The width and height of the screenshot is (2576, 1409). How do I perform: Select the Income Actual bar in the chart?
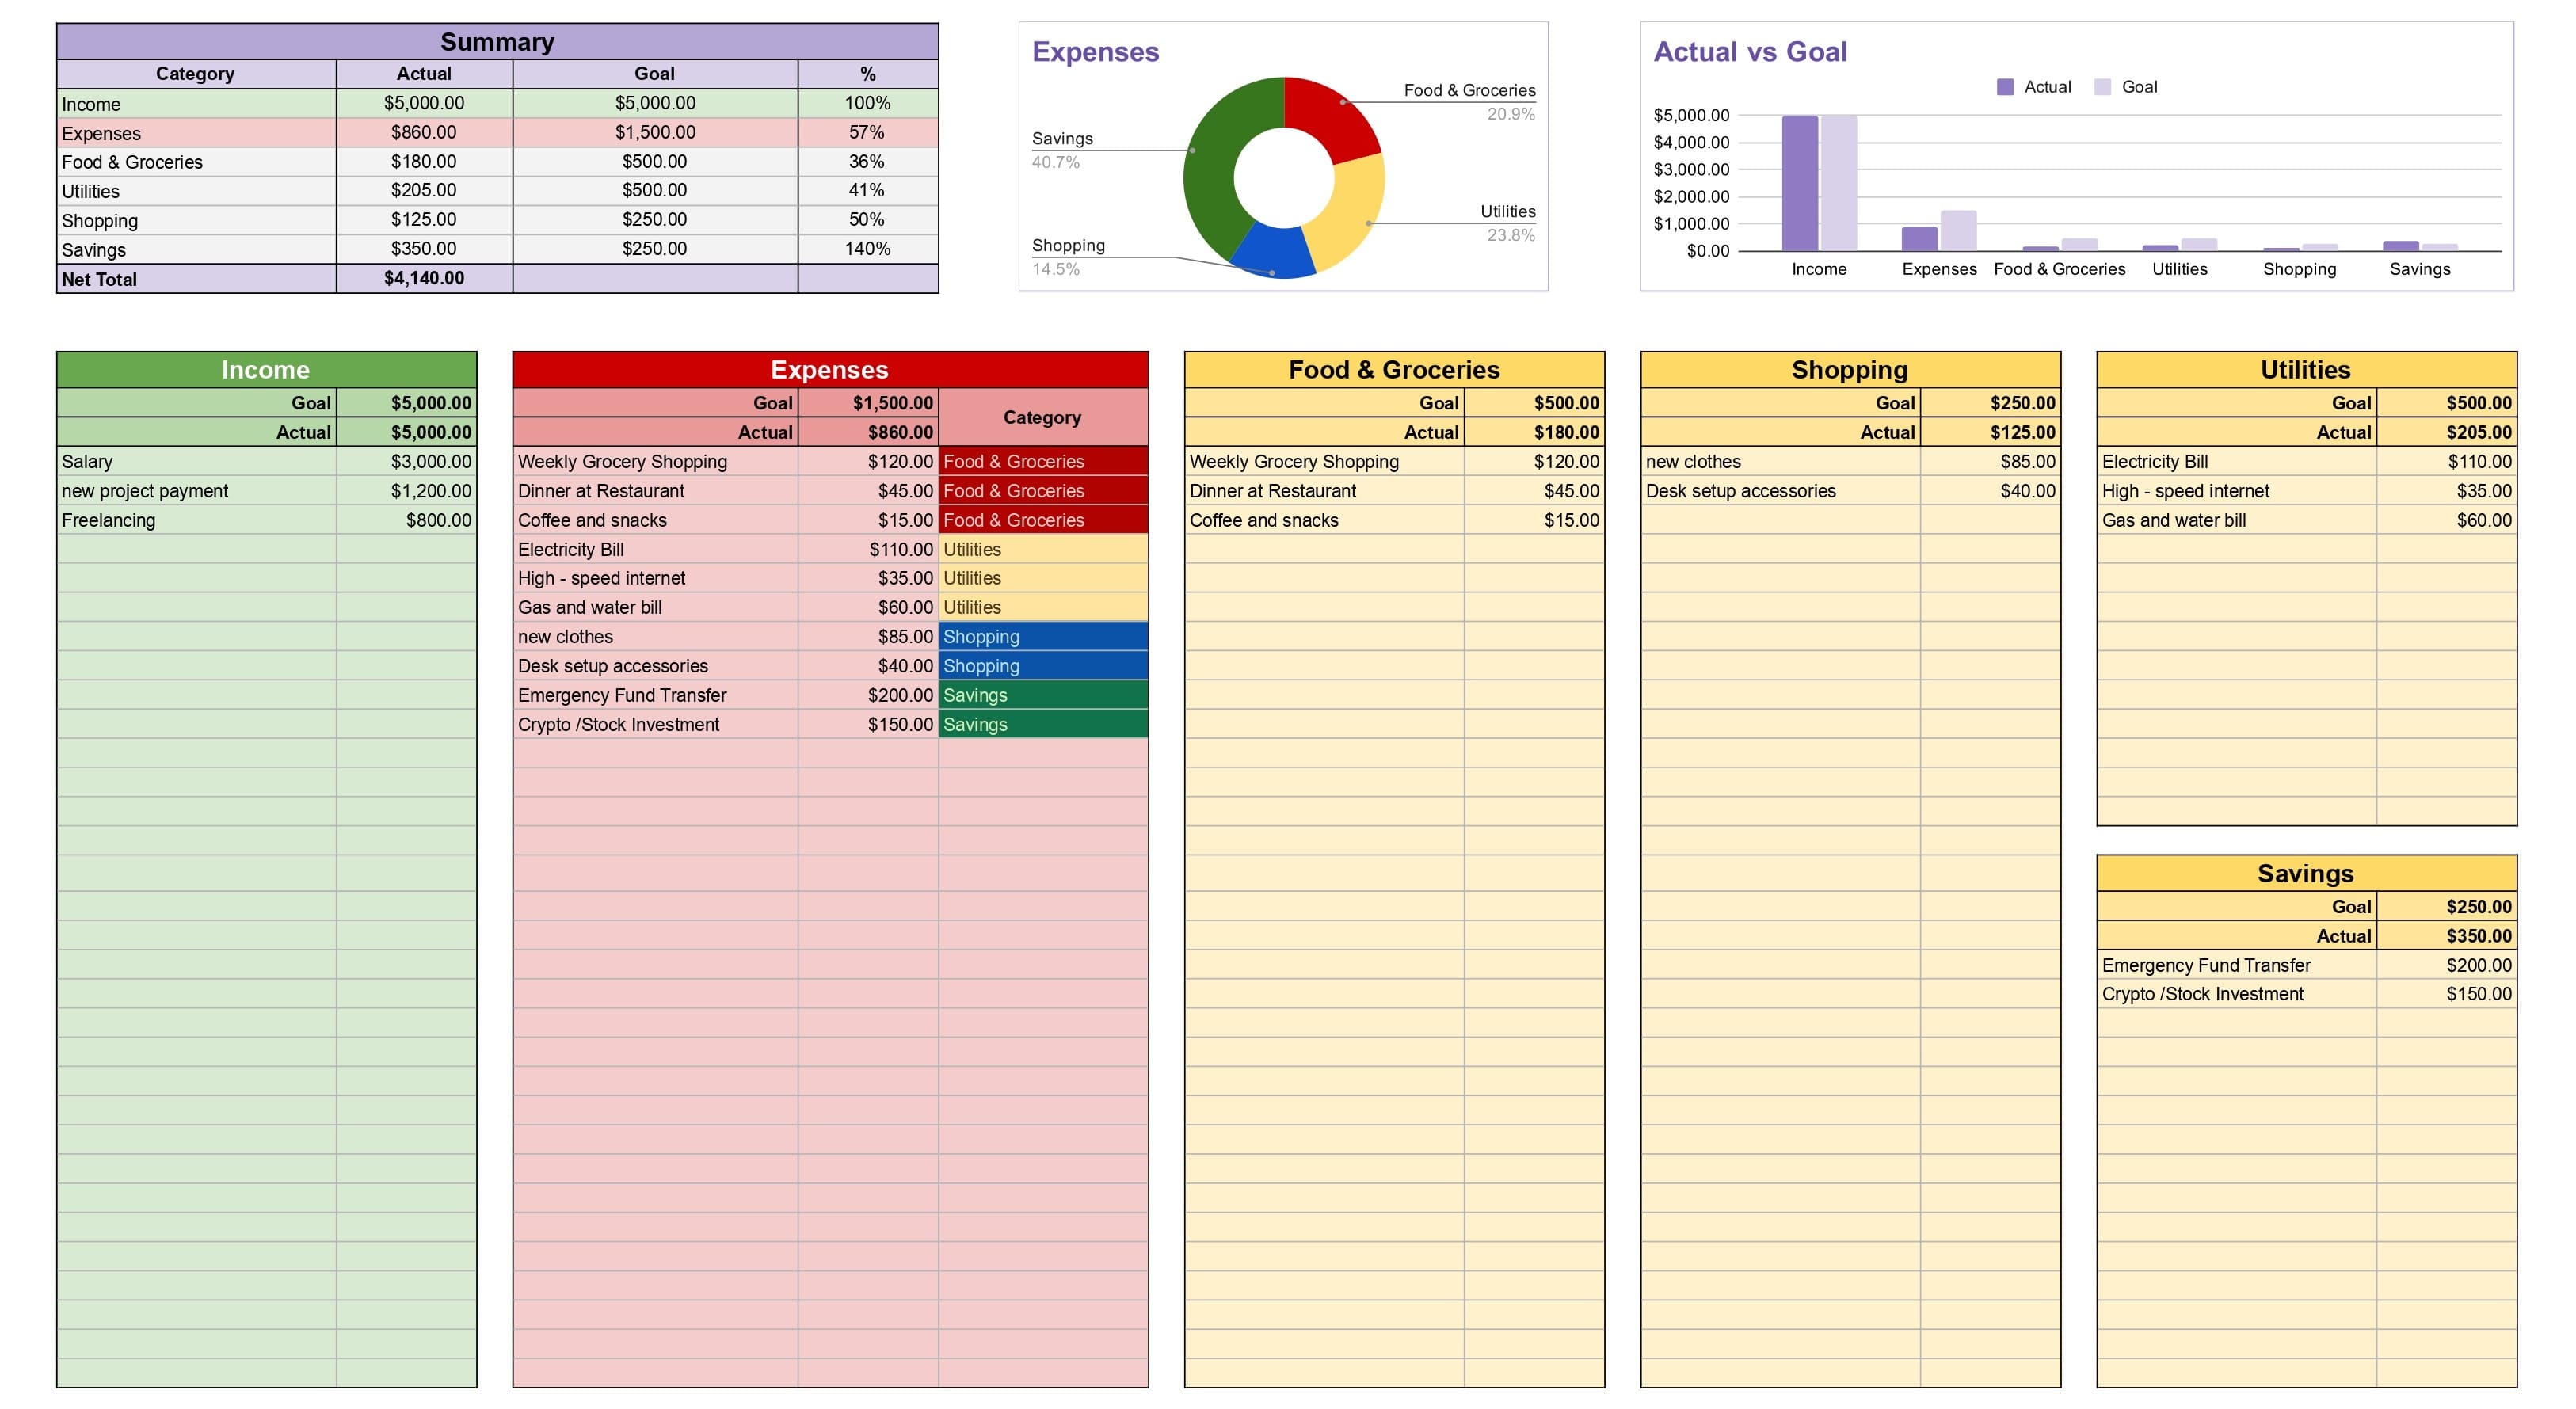[1799, 183]
